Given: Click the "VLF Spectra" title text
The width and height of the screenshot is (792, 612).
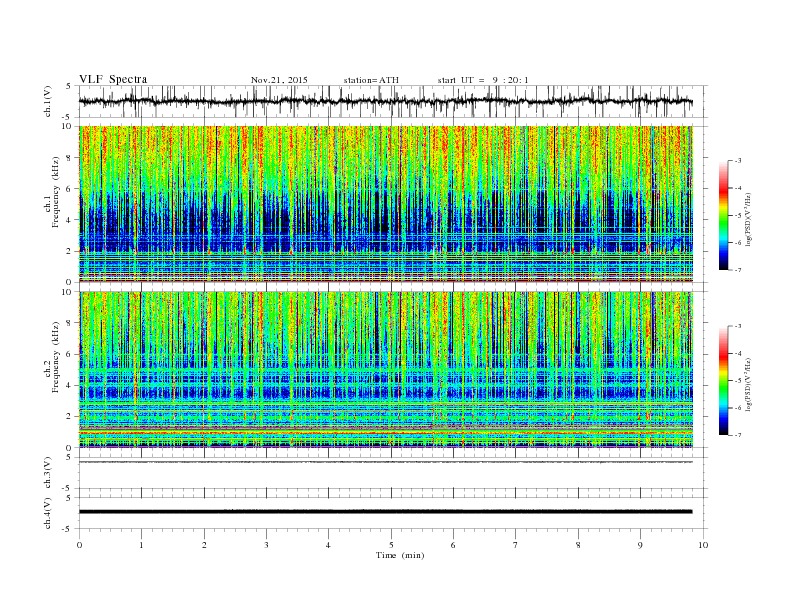Looking at the screenshot, I should tap(113, 79).
